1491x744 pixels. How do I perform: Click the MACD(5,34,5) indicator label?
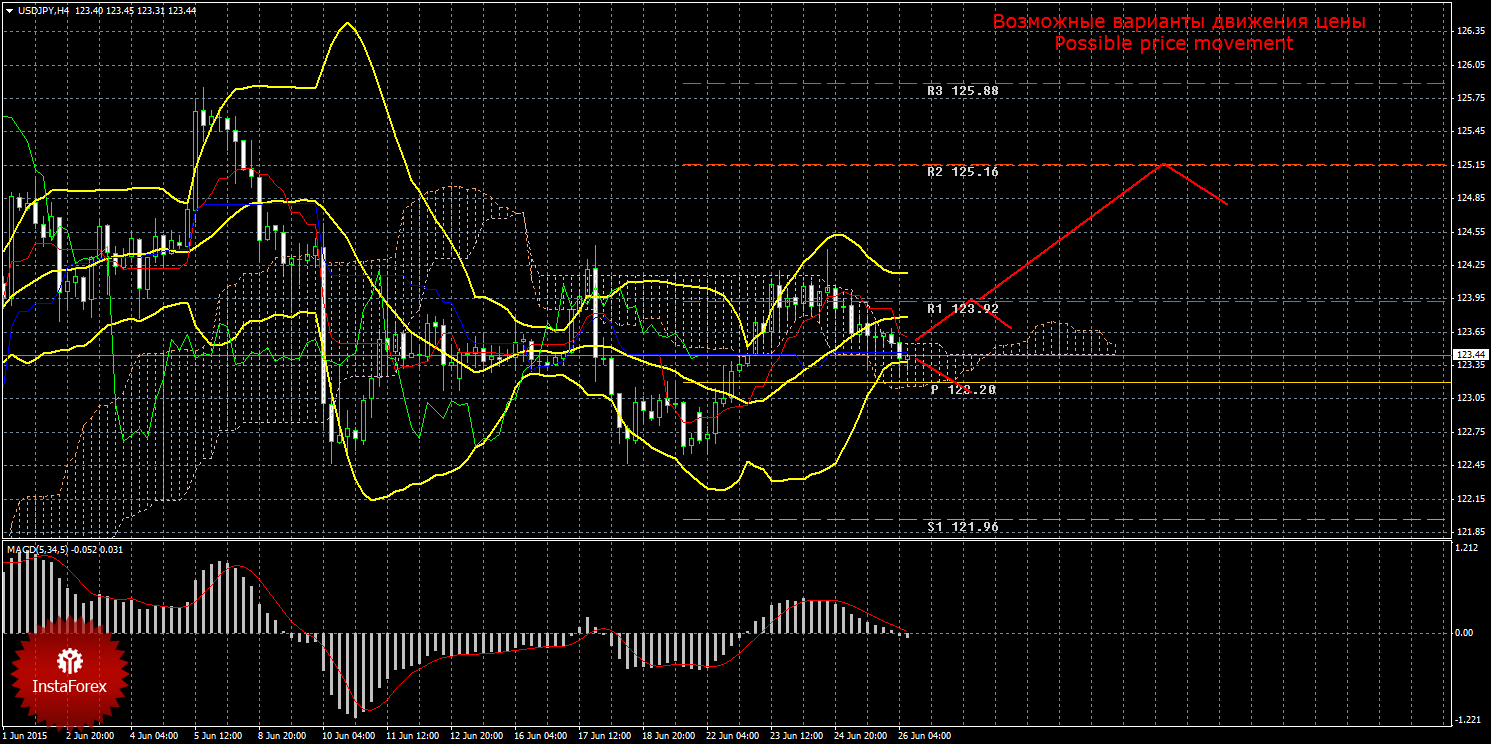tap(38, 549)
